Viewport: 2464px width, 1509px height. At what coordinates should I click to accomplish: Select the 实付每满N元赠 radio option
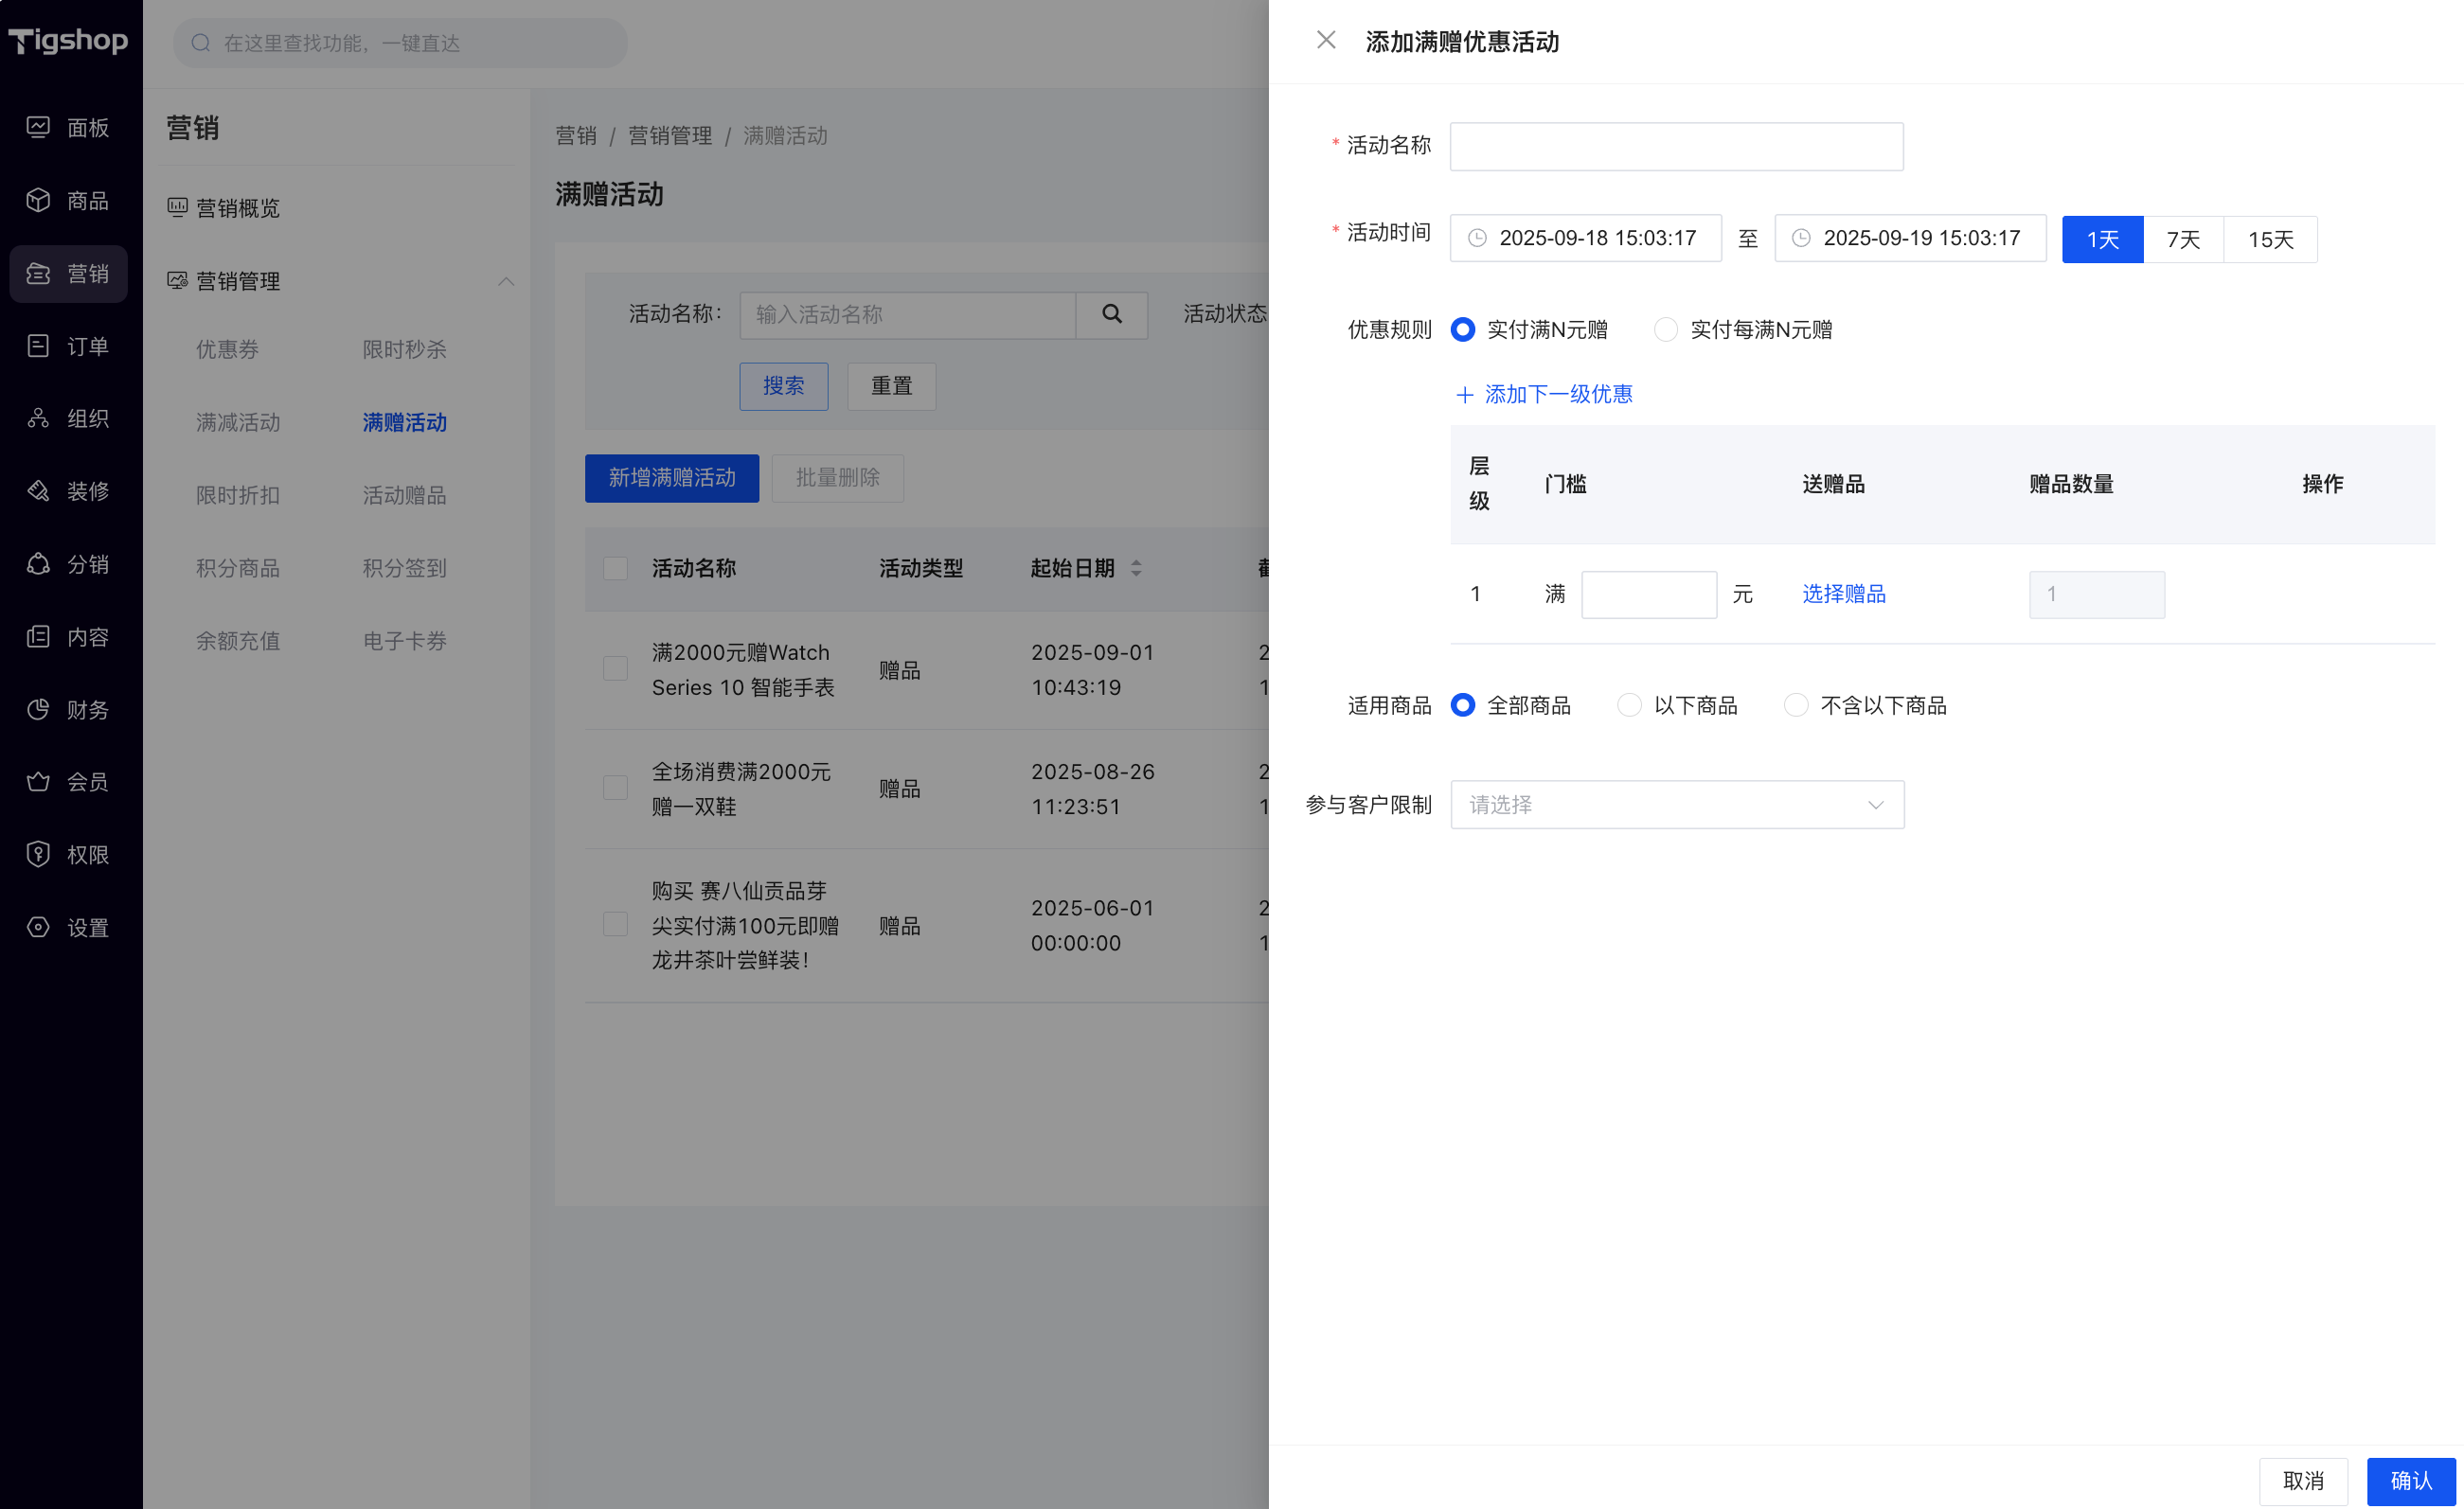point(1666,330)
